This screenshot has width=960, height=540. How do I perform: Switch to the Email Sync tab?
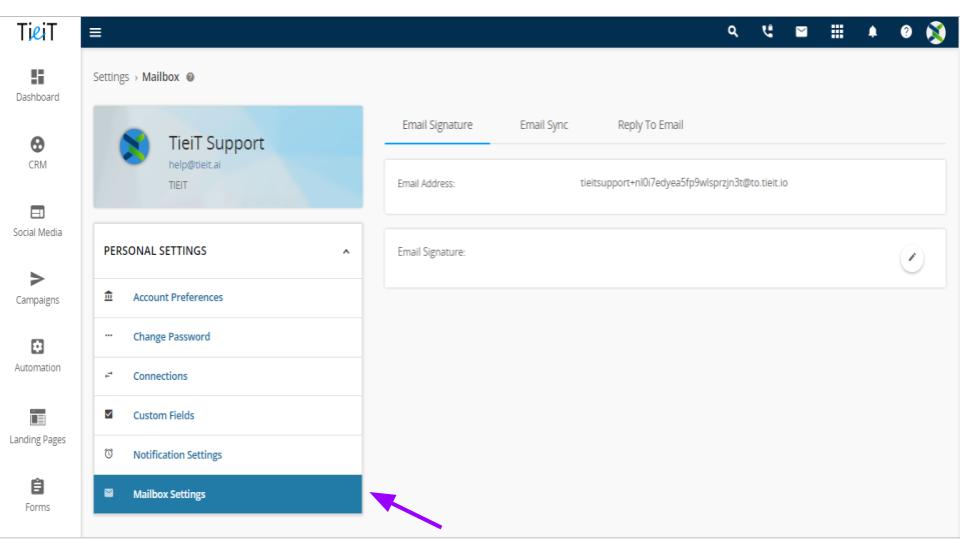click(544, 125)
